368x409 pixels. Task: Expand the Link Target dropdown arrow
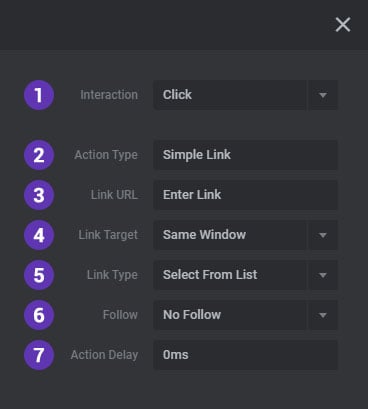323,235
